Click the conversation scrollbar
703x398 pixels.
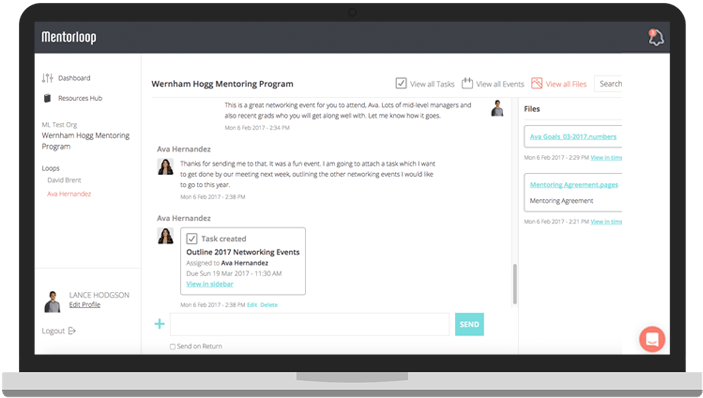pos(515,284)
